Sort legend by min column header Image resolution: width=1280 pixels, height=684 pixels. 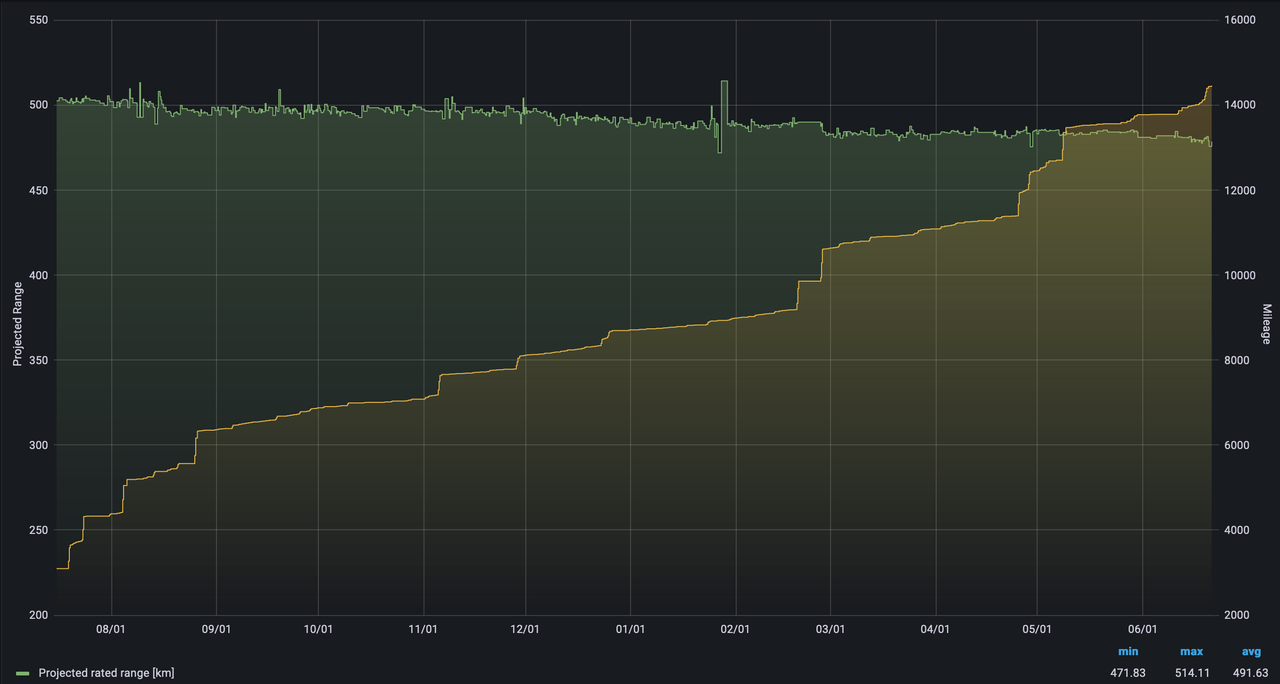pyautogui.click(x=1128, y=652)
